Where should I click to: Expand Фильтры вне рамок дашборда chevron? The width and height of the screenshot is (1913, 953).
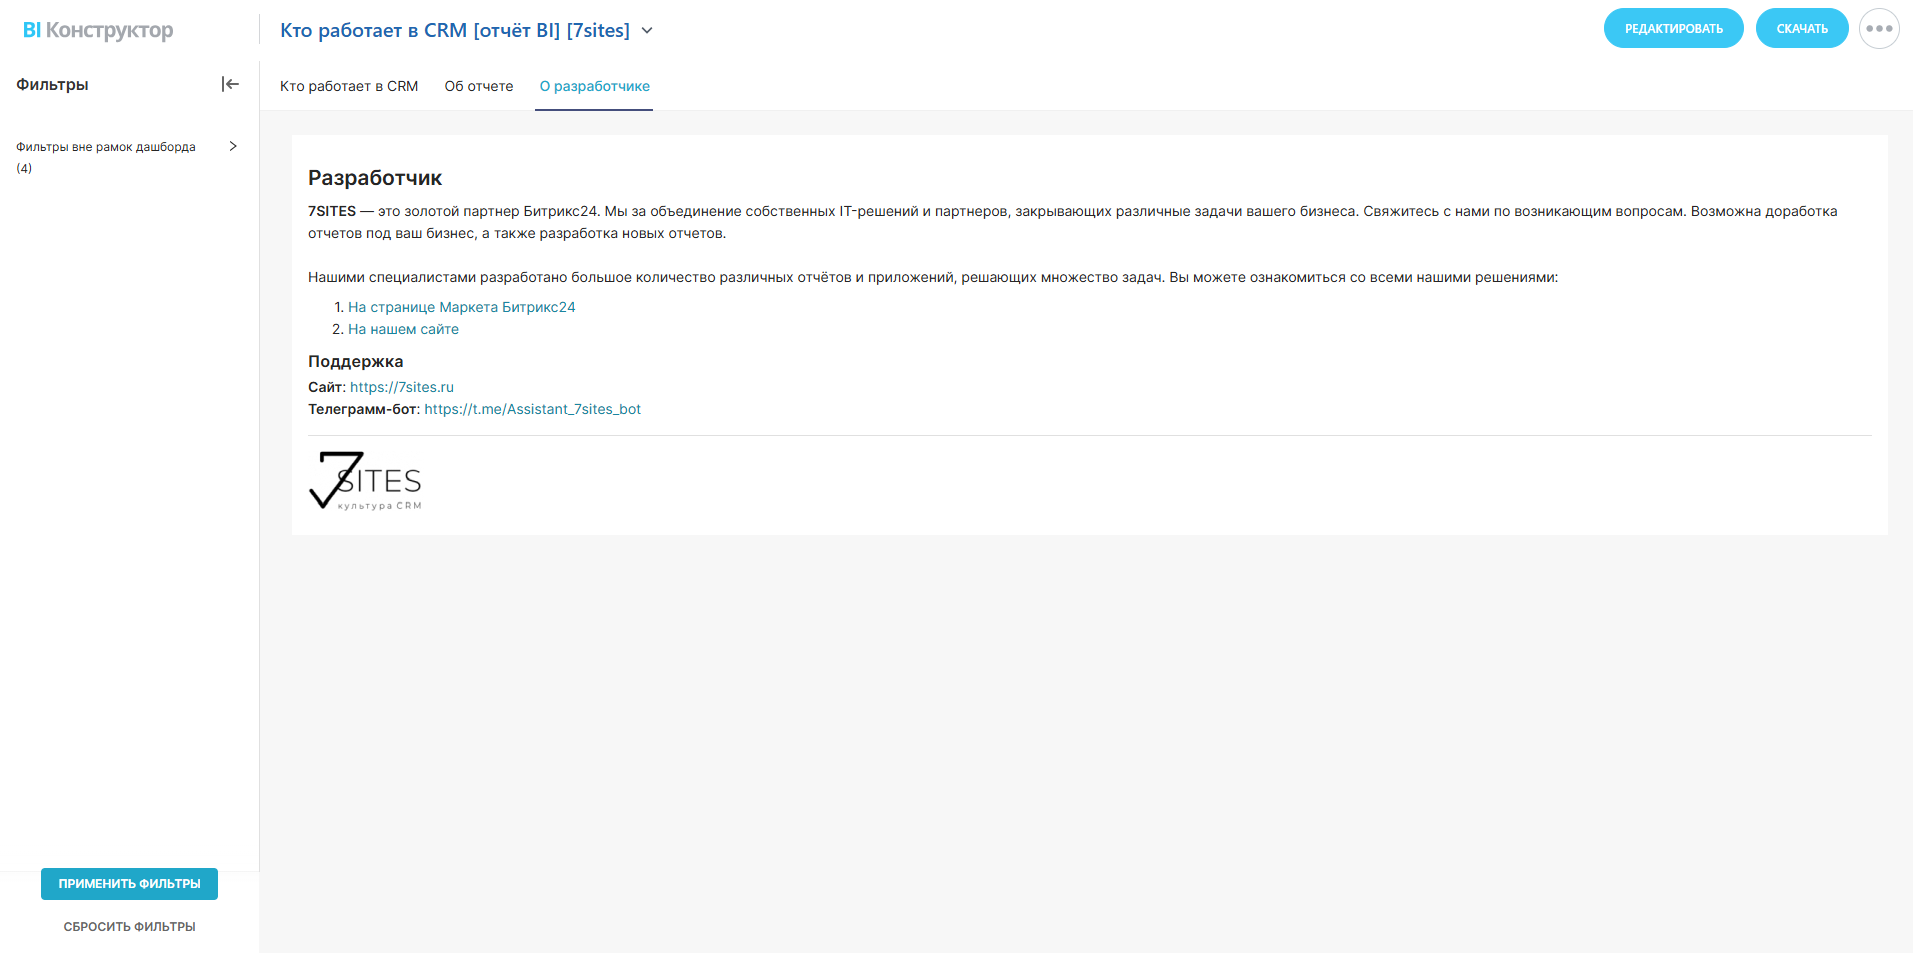[x=233, y=146]
